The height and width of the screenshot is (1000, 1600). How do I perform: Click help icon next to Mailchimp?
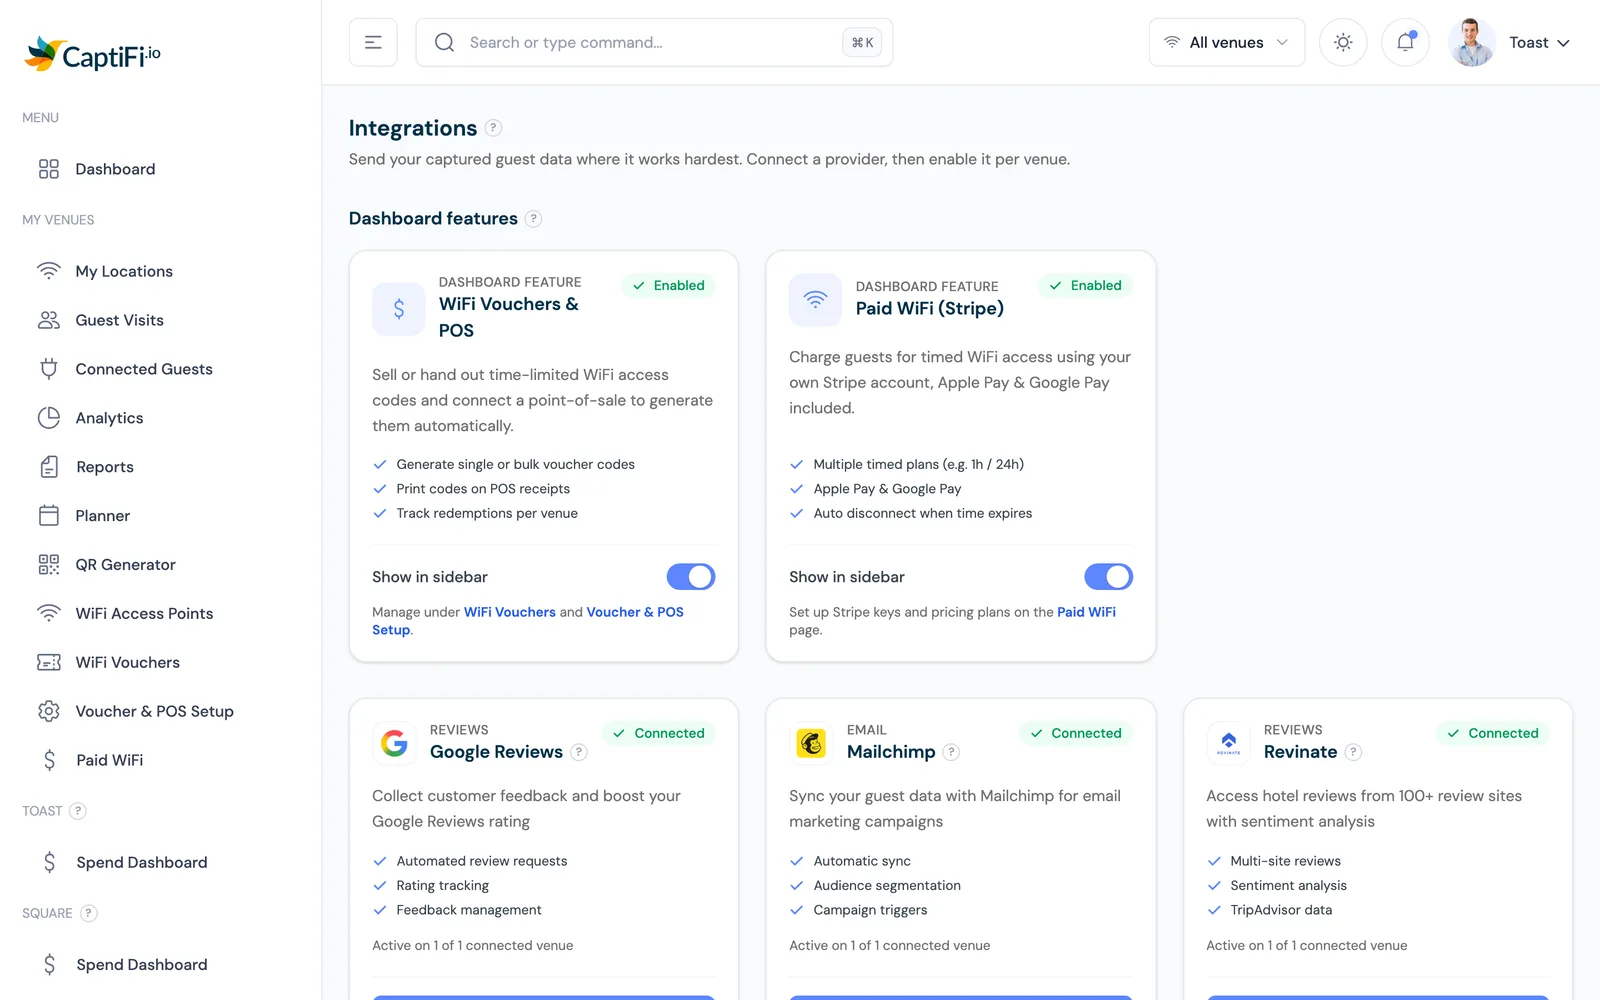click(951, 752)
